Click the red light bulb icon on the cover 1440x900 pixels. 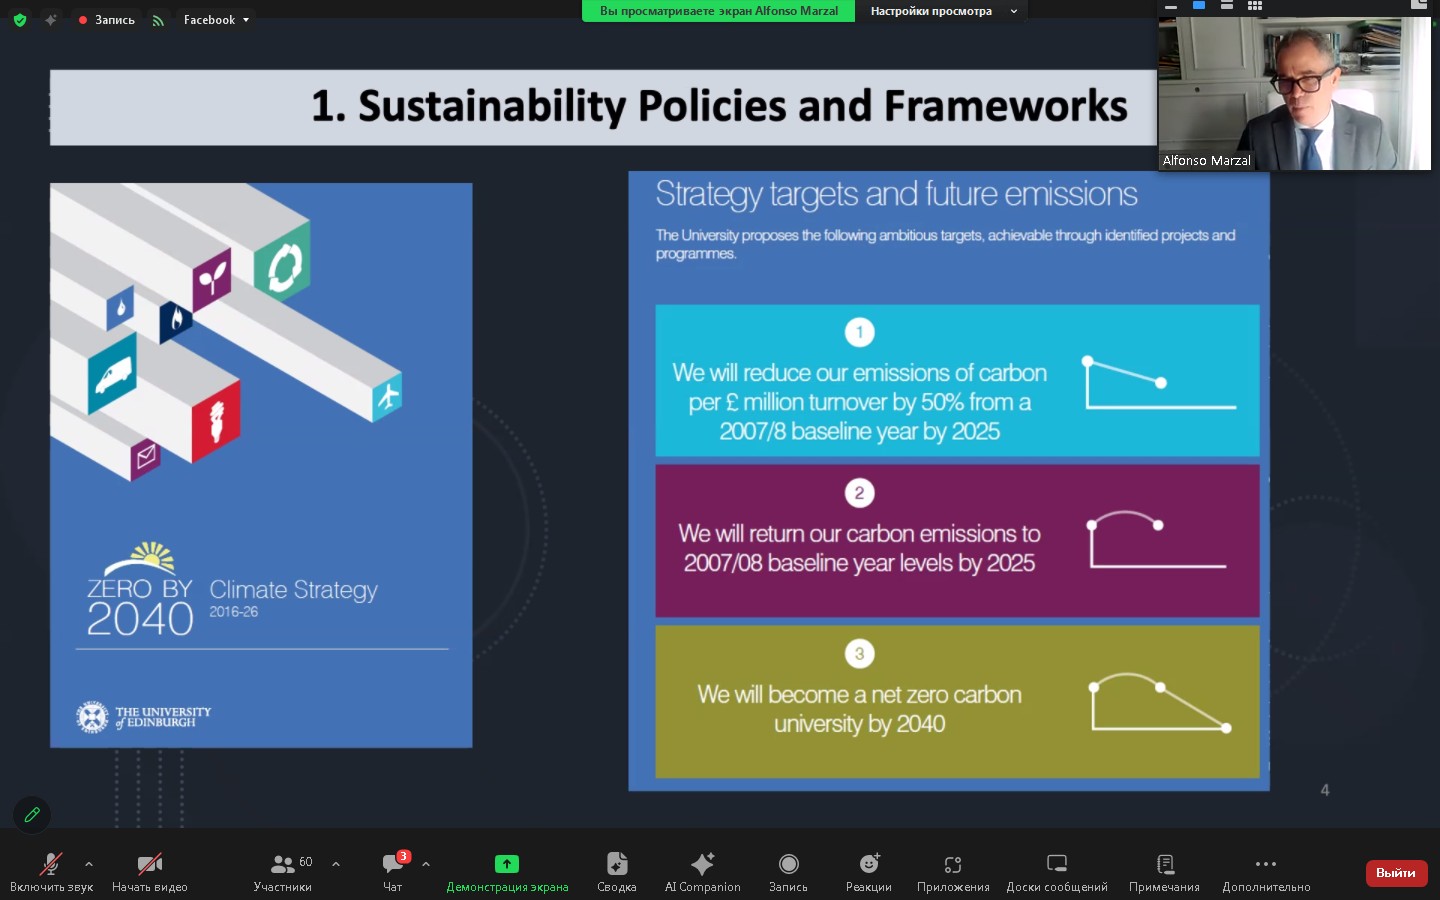pos(216,421)
